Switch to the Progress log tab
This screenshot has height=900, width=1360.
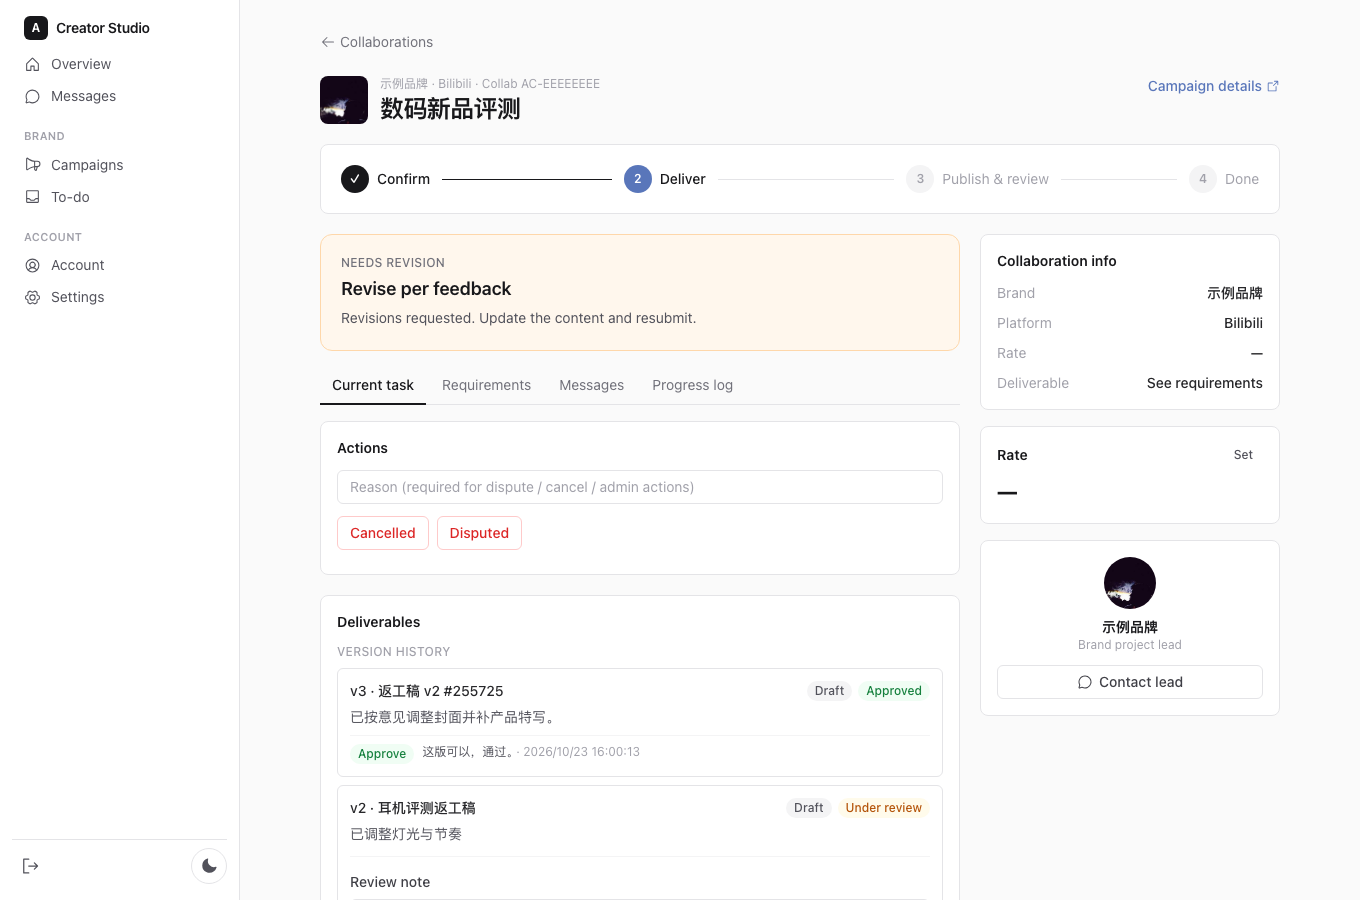coord(692,385)
